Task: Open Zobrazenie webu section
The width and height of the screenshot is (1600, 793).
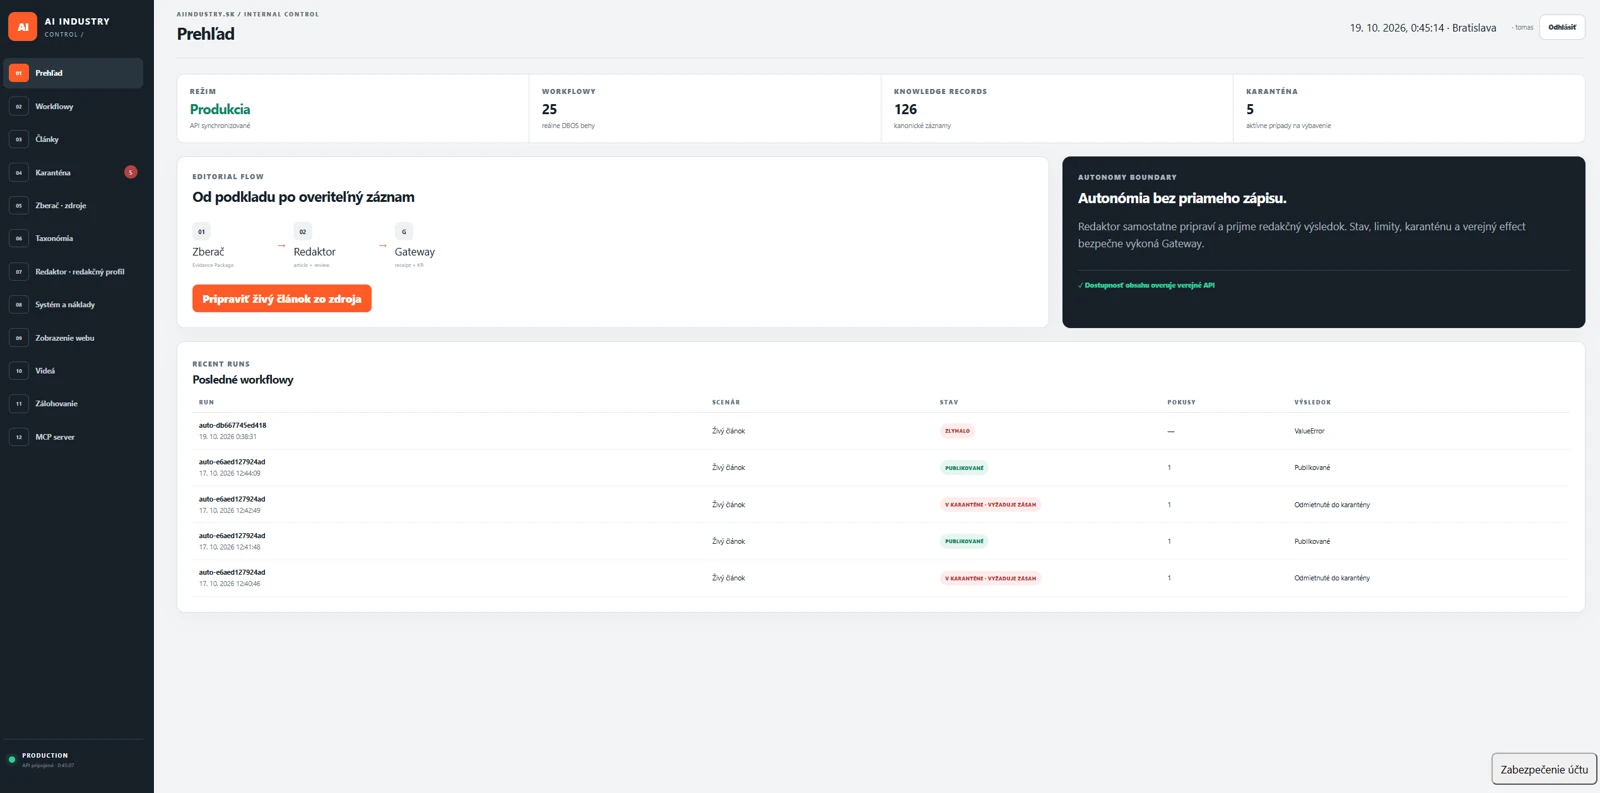Action: (74, 338)
